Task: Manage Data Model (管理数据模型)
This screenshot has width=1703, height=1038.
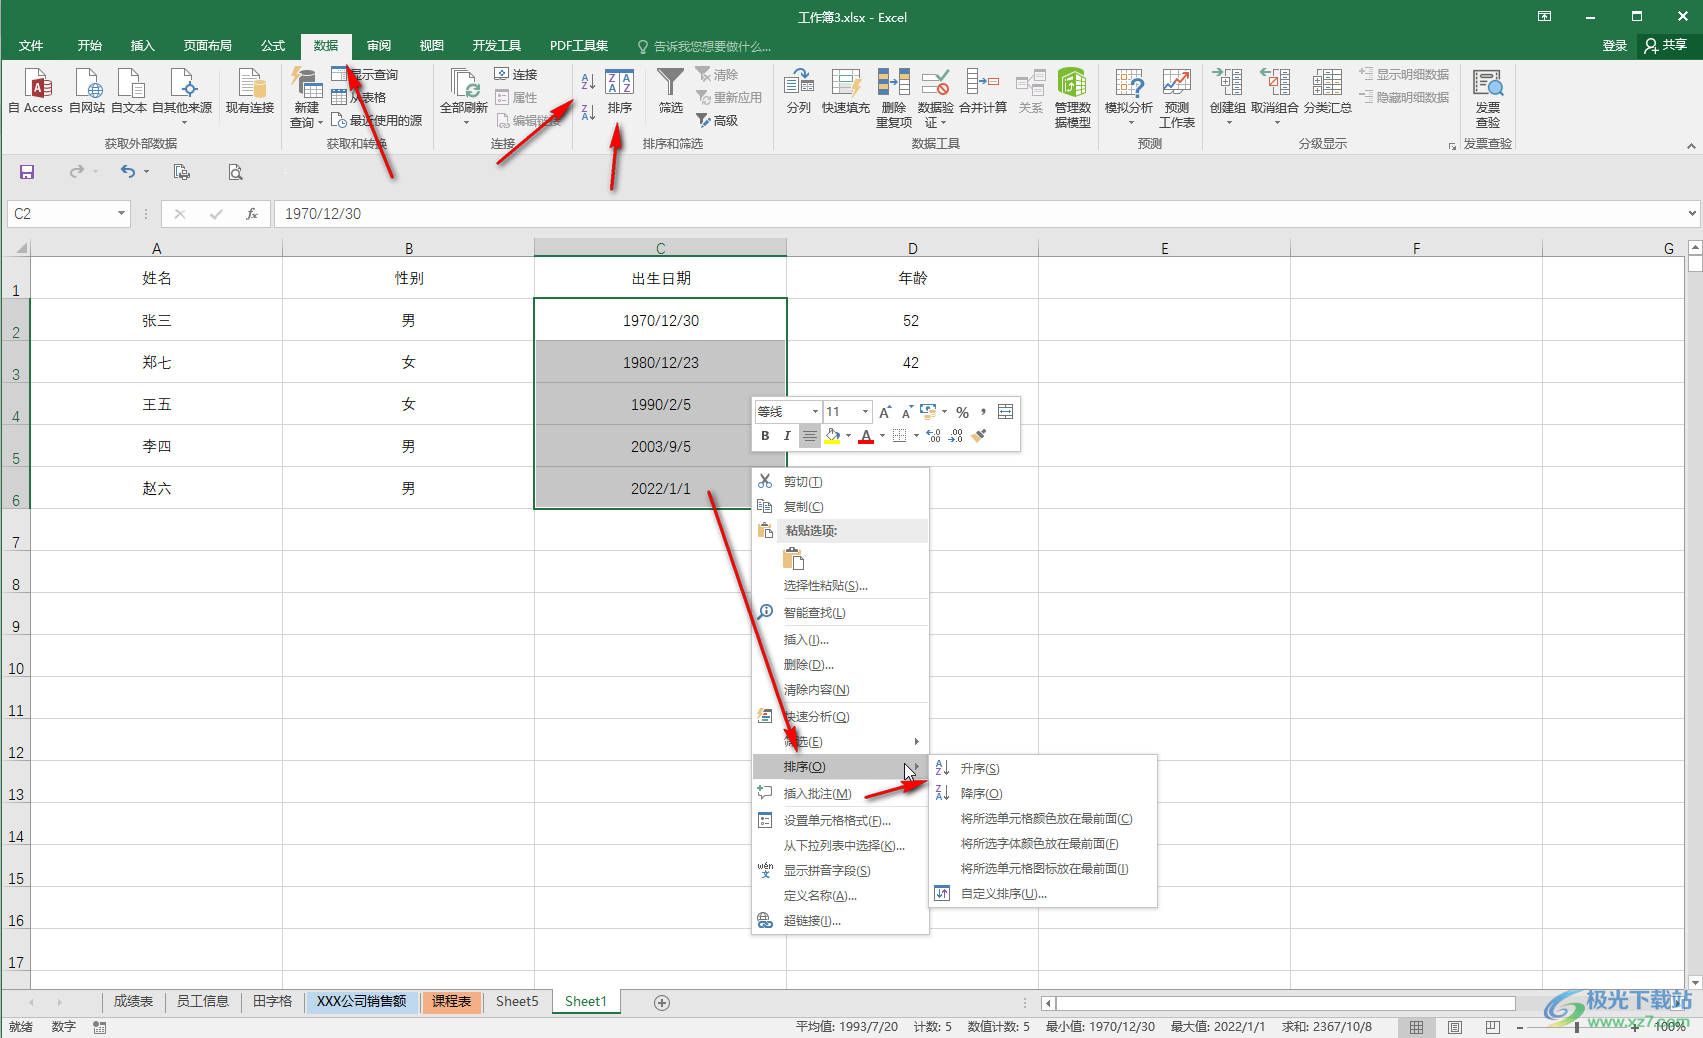Action: 1073,98
